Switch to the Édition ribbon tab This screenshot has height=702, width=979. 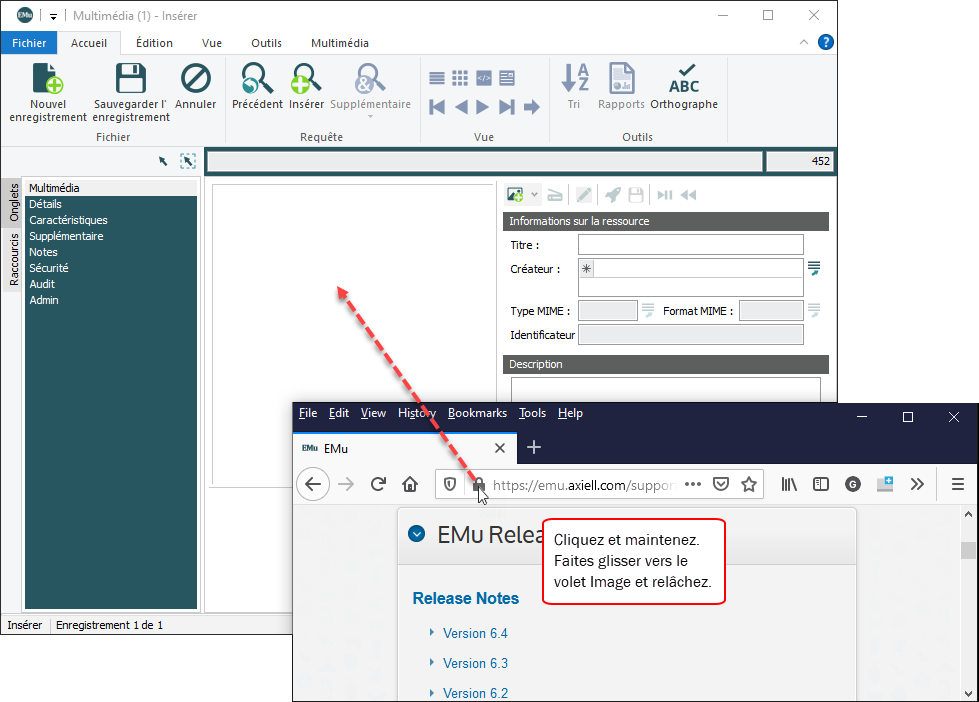(x=154, y=43)
